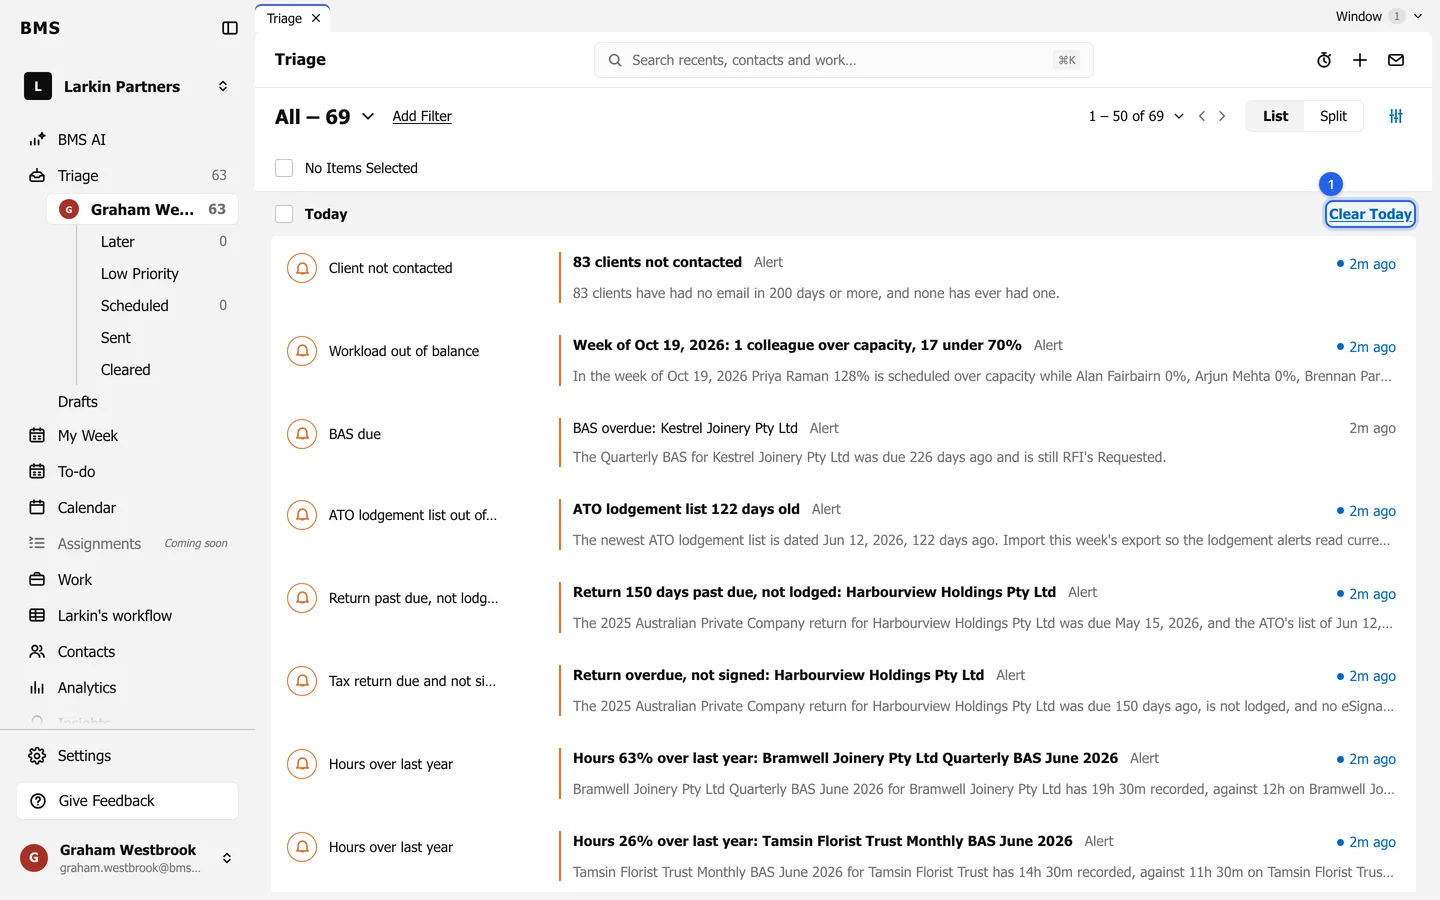Click the Give Feedback button

point(128,801)
